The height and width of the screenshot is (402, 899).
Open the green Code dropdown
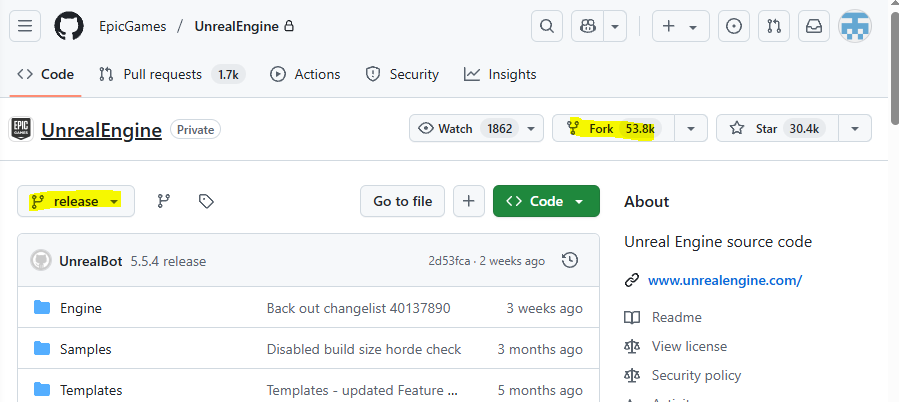click(546, 201)
